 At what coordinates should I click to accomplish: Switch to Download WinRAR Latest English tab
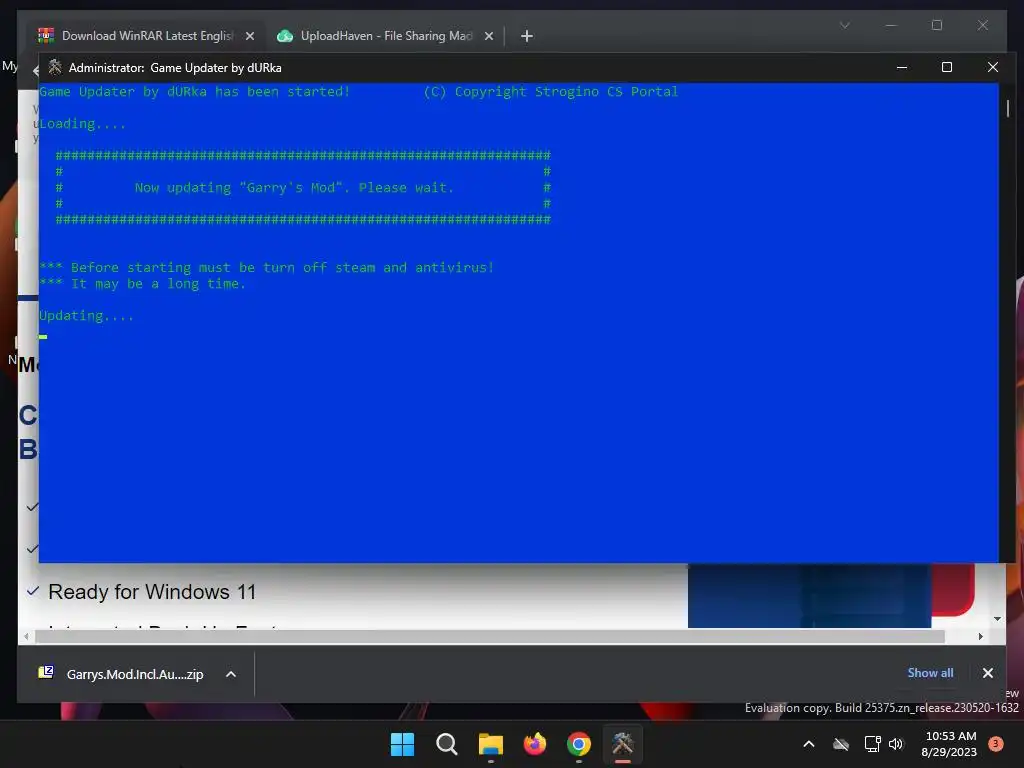(147, 36)
